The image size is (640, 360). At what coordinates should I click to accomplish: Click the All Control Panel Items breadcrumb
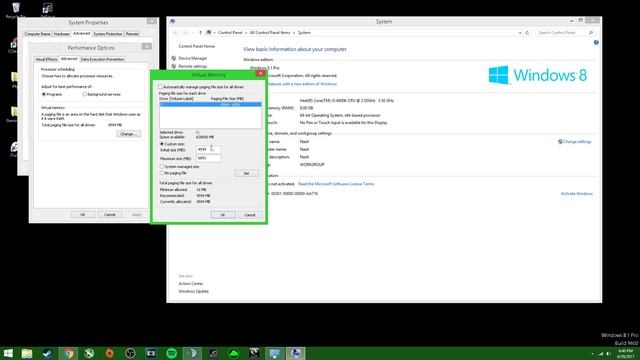[270, 33]
